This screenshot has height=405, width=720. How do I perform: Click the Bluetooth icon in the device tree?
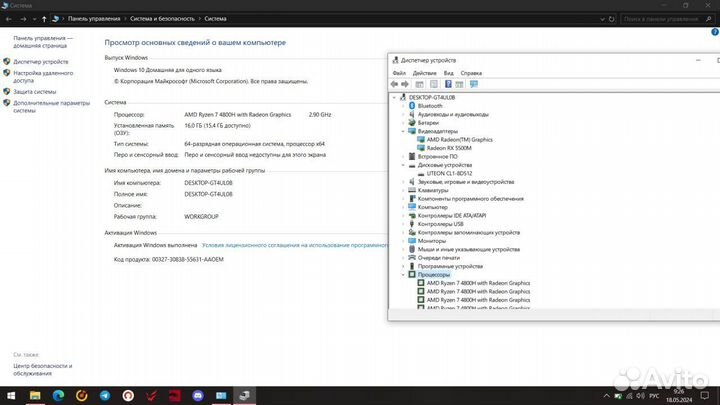click(412, 106)
